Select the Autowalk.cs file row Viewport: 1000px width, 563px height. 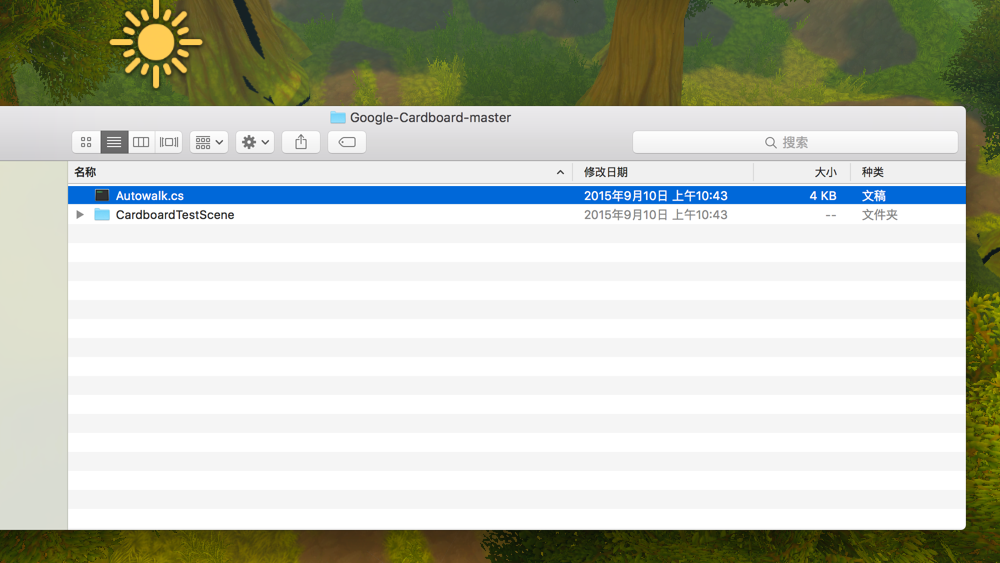coord(517,195)
